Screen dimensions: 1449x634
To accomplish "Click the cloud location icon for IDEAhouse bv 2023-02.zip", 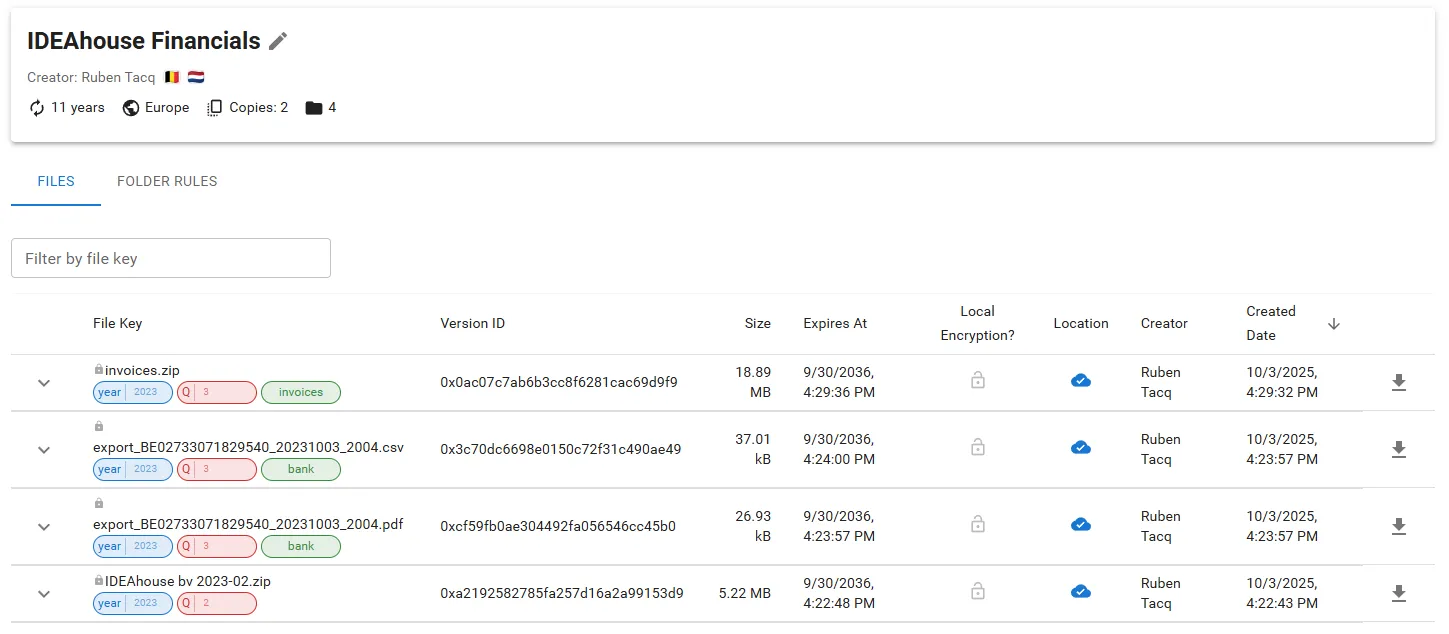I will 1080,592.
